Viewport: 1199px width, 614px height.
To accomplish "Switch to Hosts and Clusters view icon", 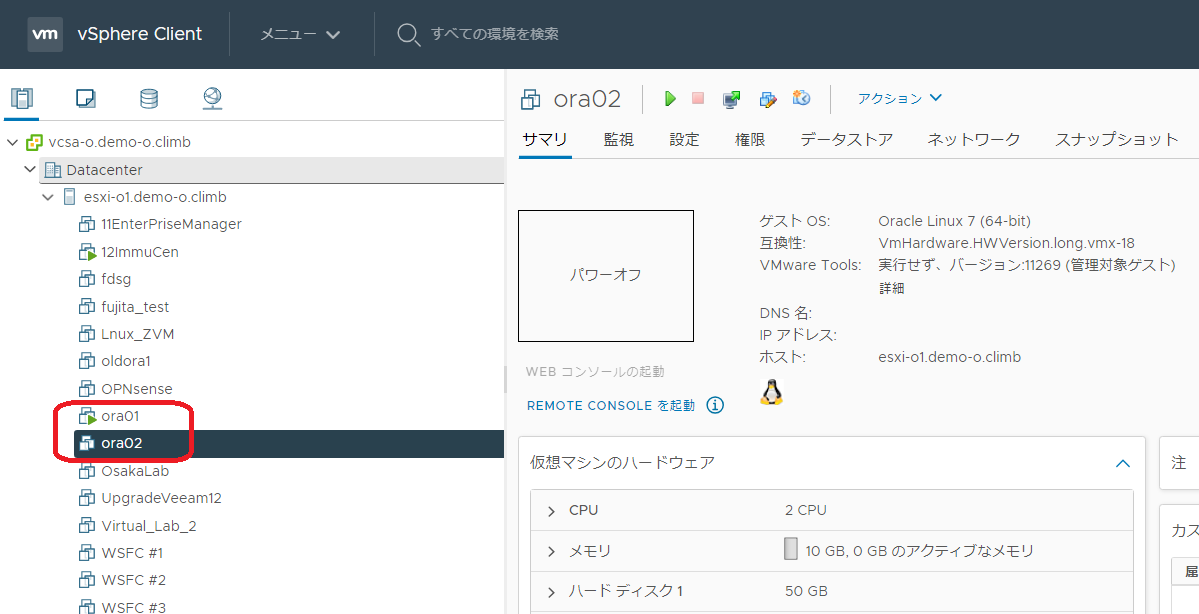I will [x=22, y=99].
